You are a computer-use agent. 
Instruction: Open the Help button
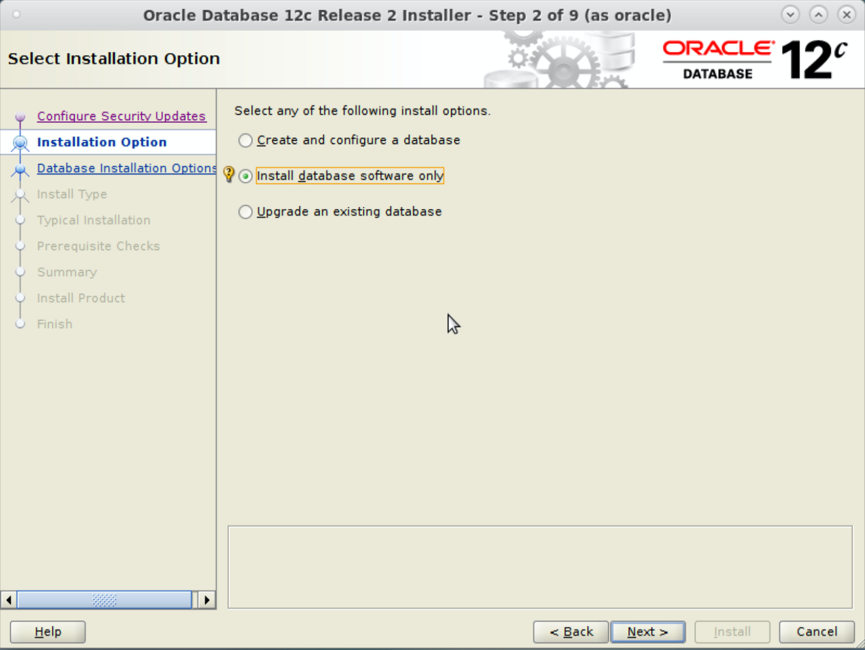(x=48, y=632)
